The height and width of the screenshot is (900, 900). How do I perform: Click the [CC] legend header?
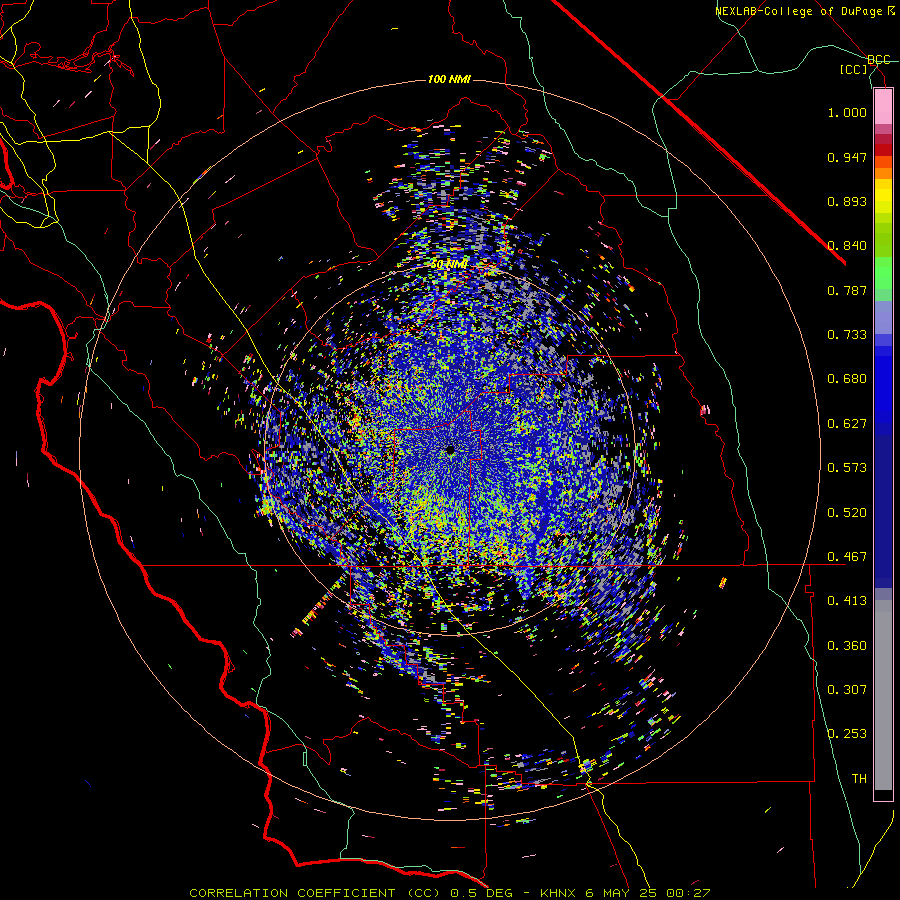tap(854, 69)
